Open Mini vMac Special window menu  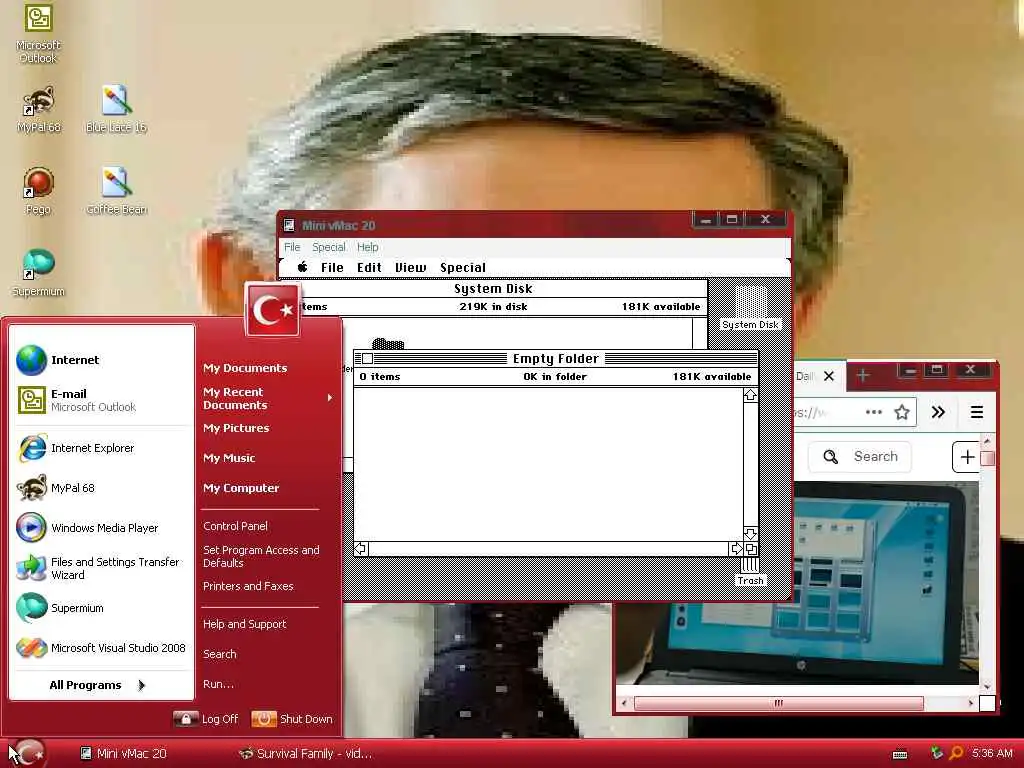328,247
